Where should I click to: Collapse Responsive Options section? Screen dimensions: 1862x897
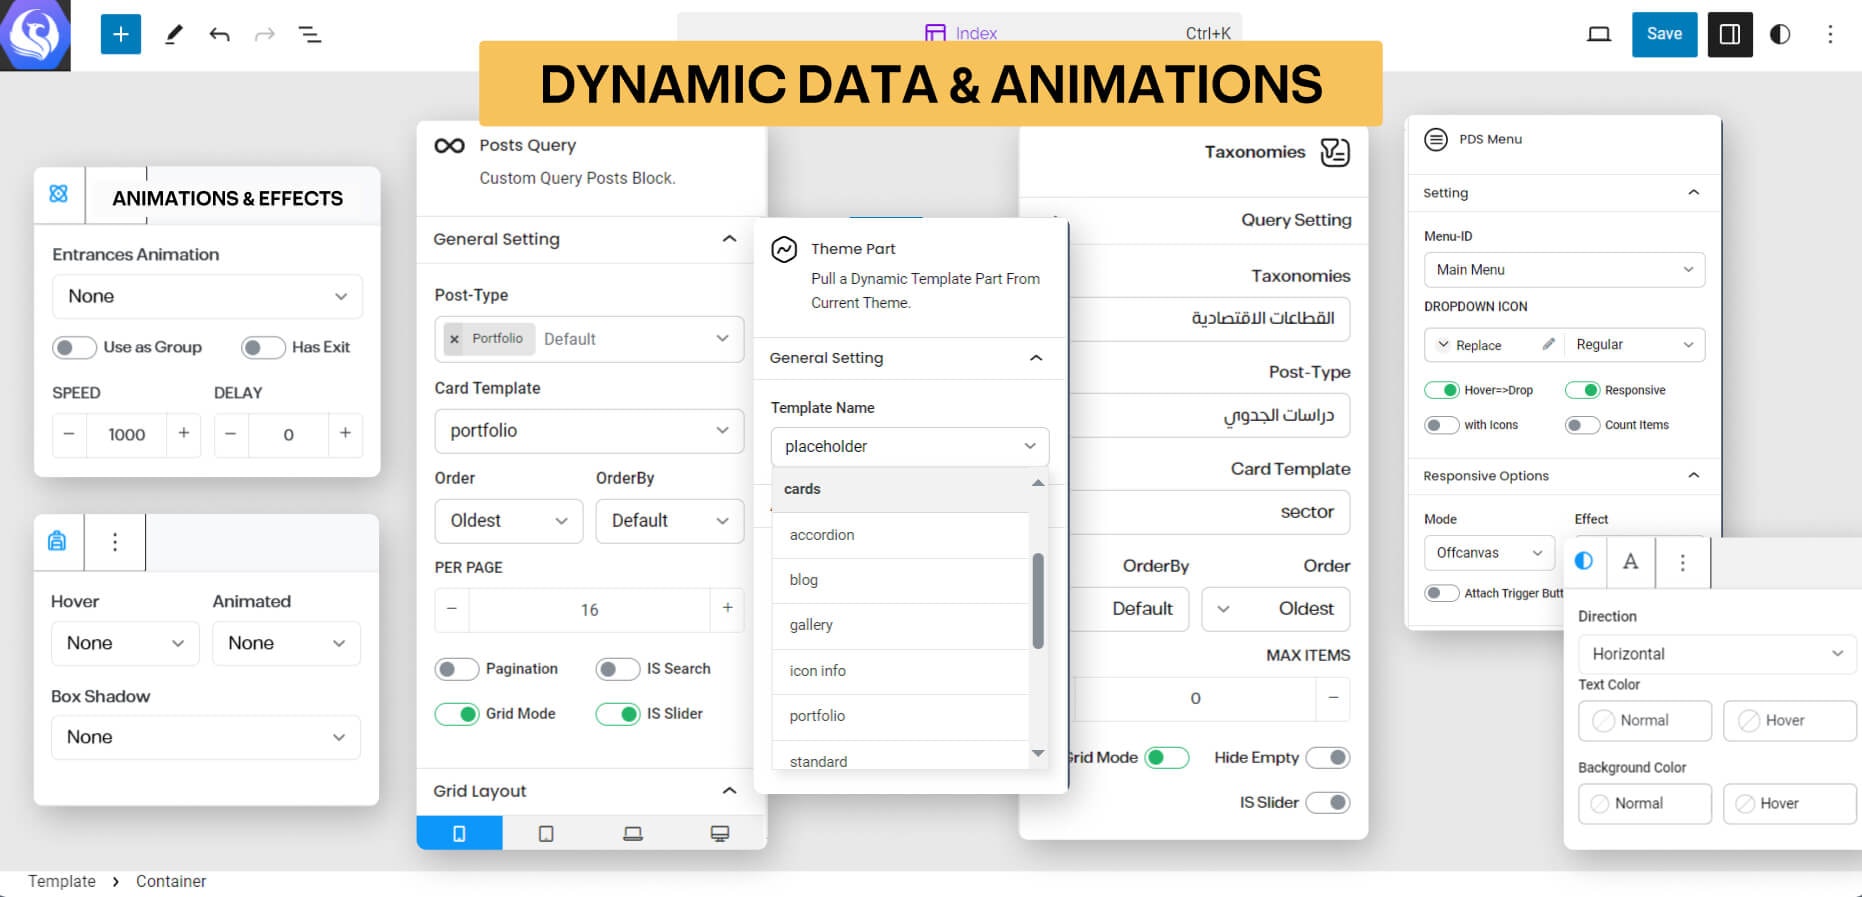tap(1693, 476)
